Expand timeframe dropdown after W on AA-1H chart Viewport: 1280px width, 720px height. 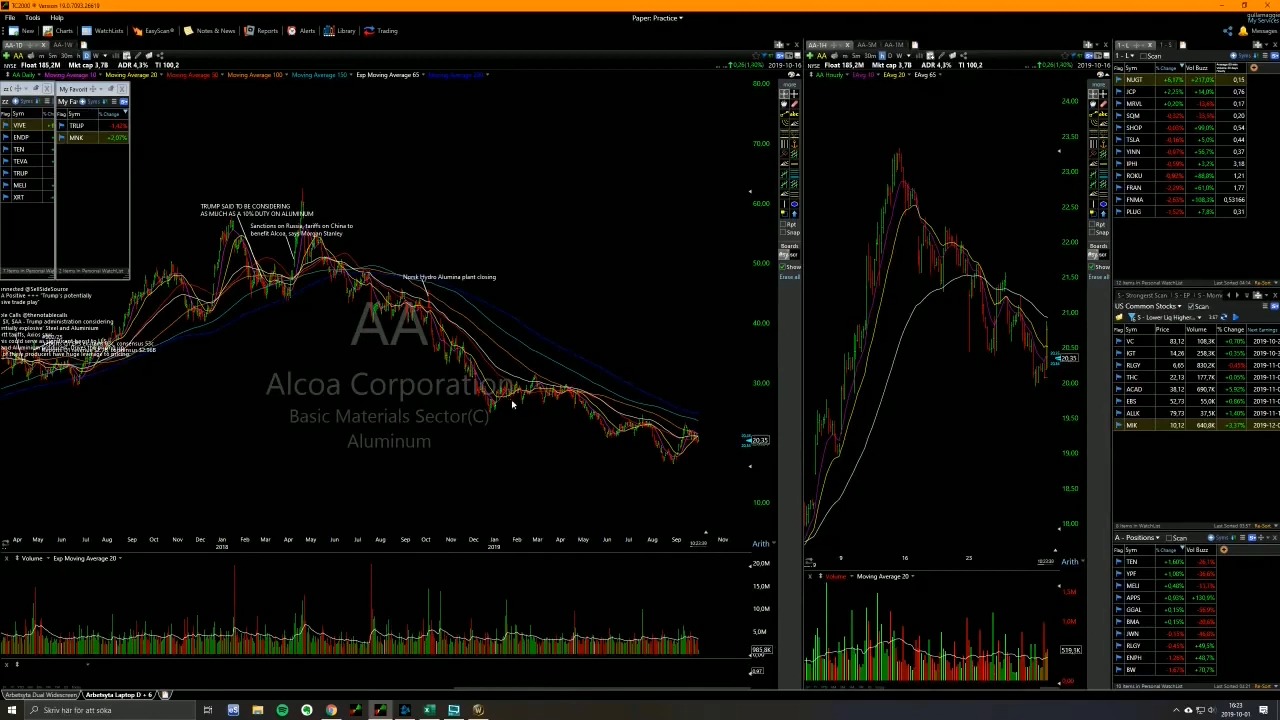pos(909,56)
